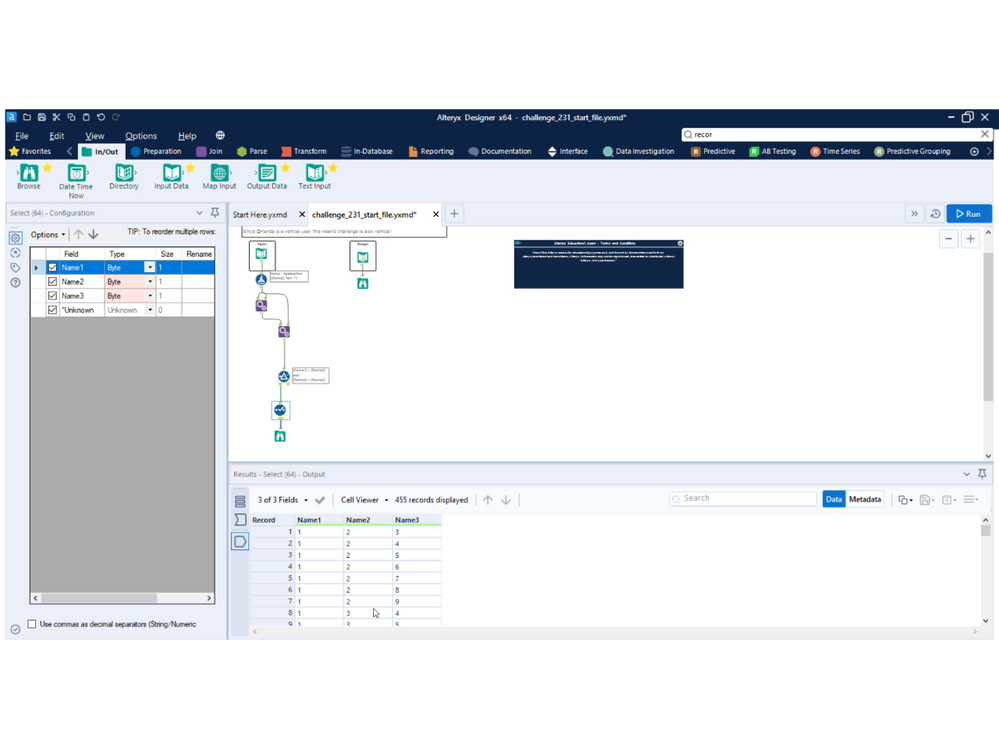Pin the Results panel

(x=982, y=474)
